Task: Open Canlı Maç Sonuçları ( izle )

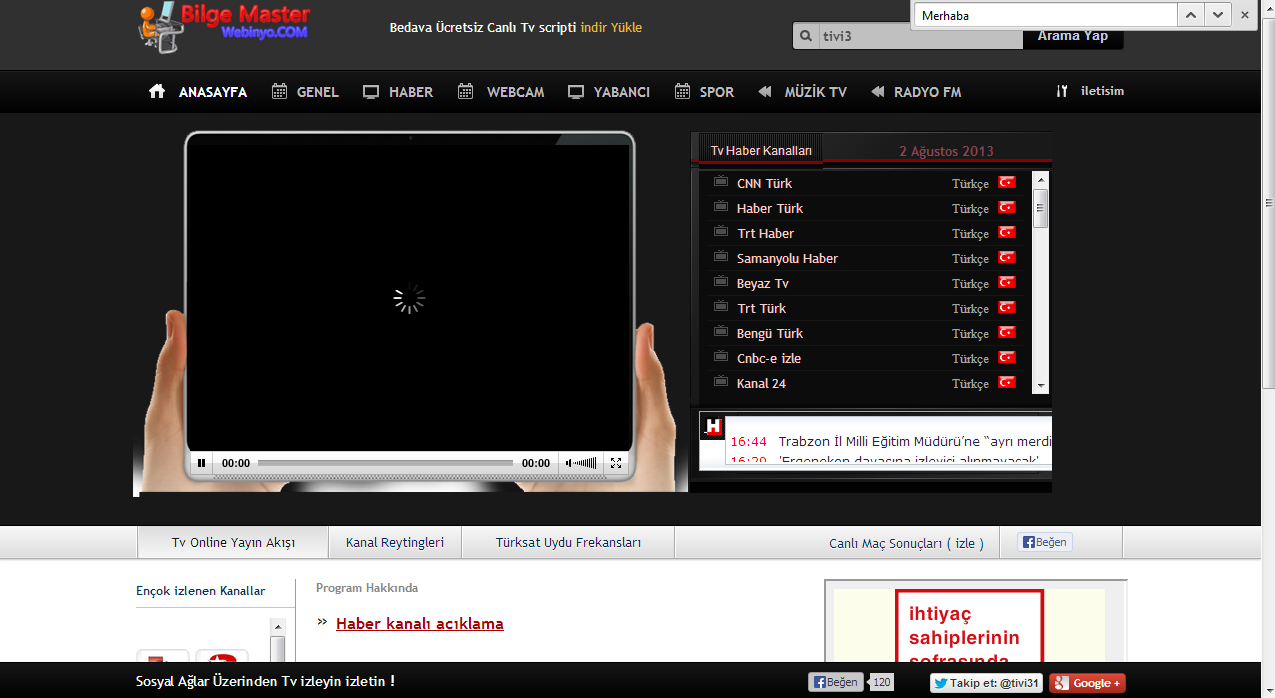Action: pyautogui.click(x=906, y=543)
